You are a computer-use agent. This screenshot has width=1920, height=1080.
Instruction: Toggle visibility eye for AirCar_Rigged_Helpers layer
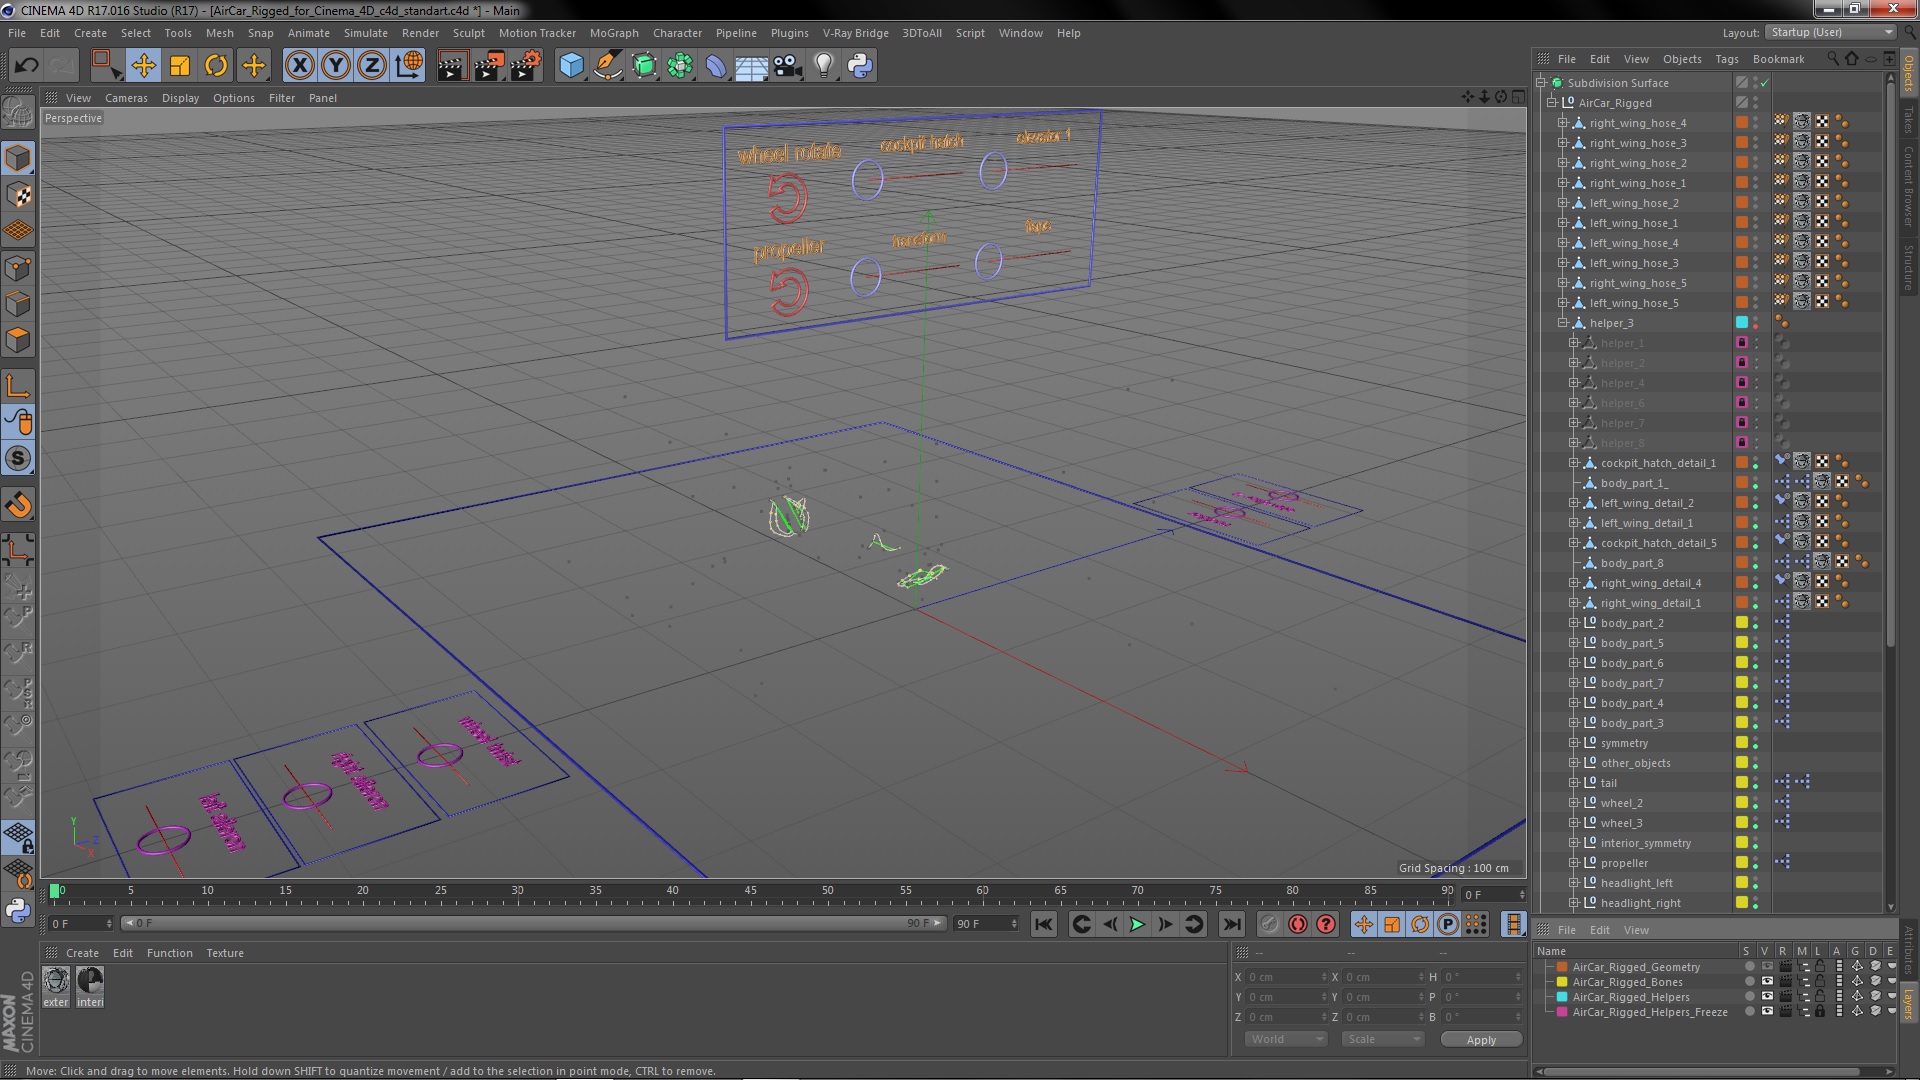tap(1767, 997)
